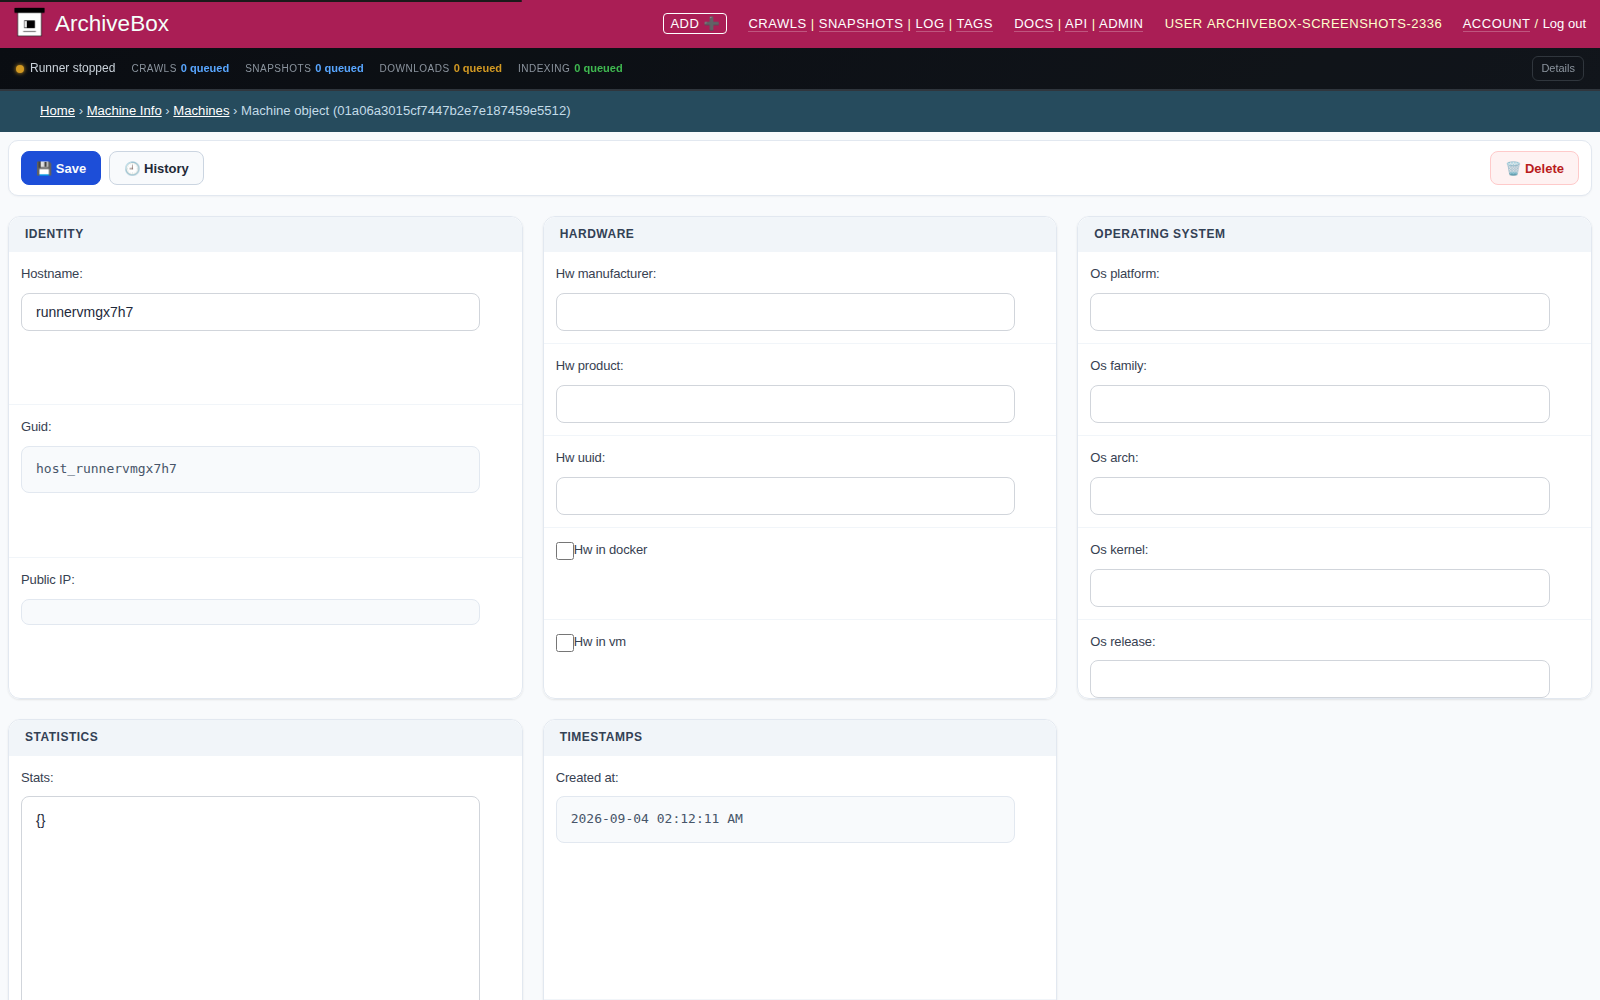
Task: Click the INDEXING 0 queued status
Action: point(570,68)
